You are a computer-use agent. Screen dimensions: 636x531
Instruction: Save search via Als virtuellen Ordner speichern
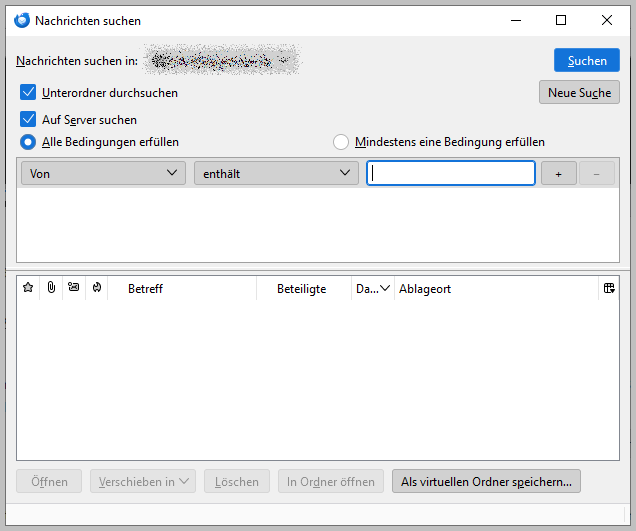(x=486, y=482)
